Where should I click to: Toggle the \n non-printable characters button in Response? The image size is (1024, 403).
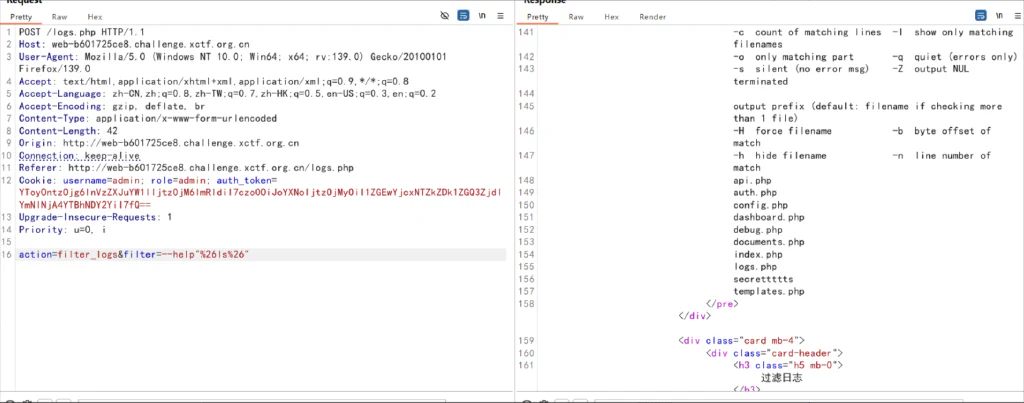coord(1000,16)
